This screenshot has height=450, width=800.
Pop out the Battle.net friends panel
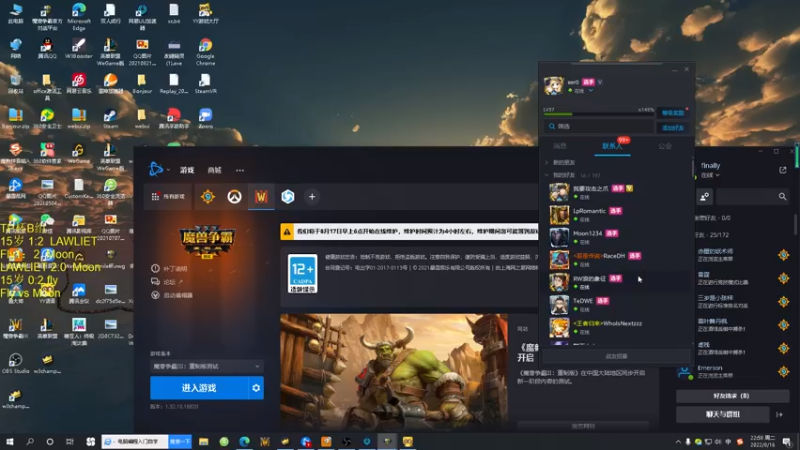click(x=783, y=170)
